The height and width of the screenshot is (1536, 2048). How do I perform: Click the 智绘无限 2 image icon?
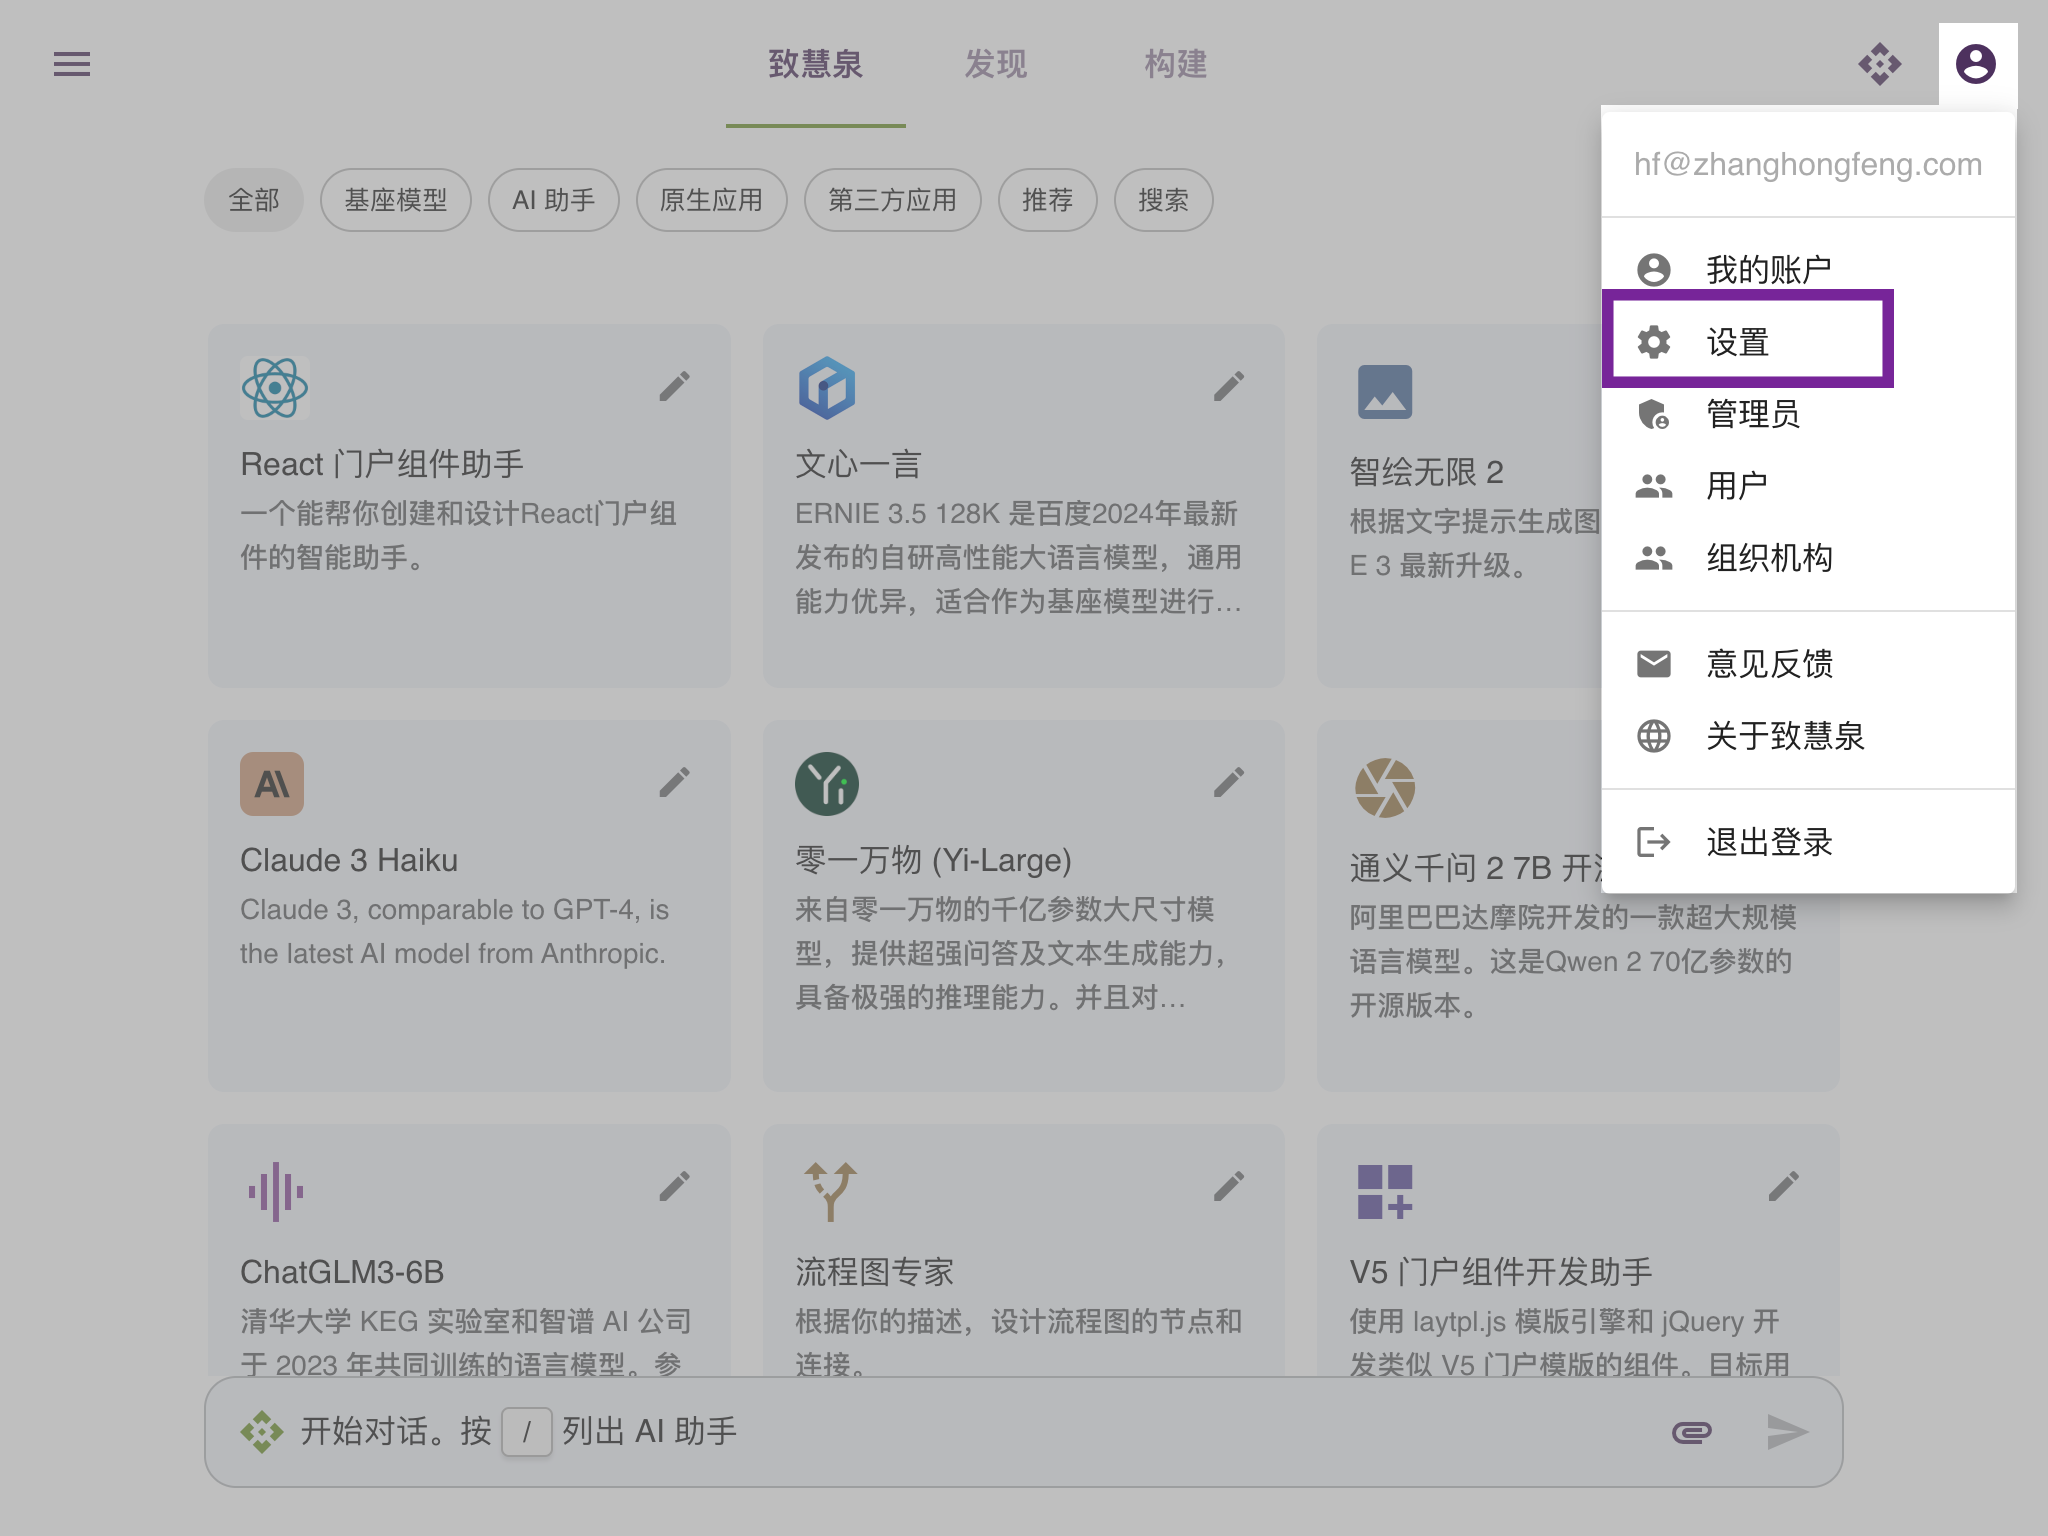point(1385,392)
